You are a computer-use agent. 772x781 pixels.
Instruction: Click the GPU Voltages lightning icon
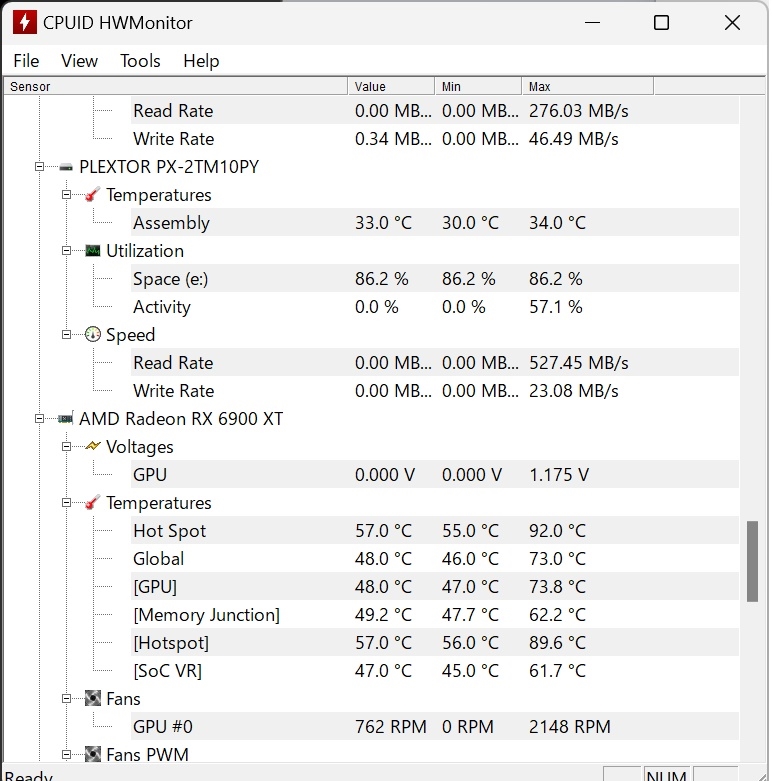pyautogui.click(x=93, y=447)
